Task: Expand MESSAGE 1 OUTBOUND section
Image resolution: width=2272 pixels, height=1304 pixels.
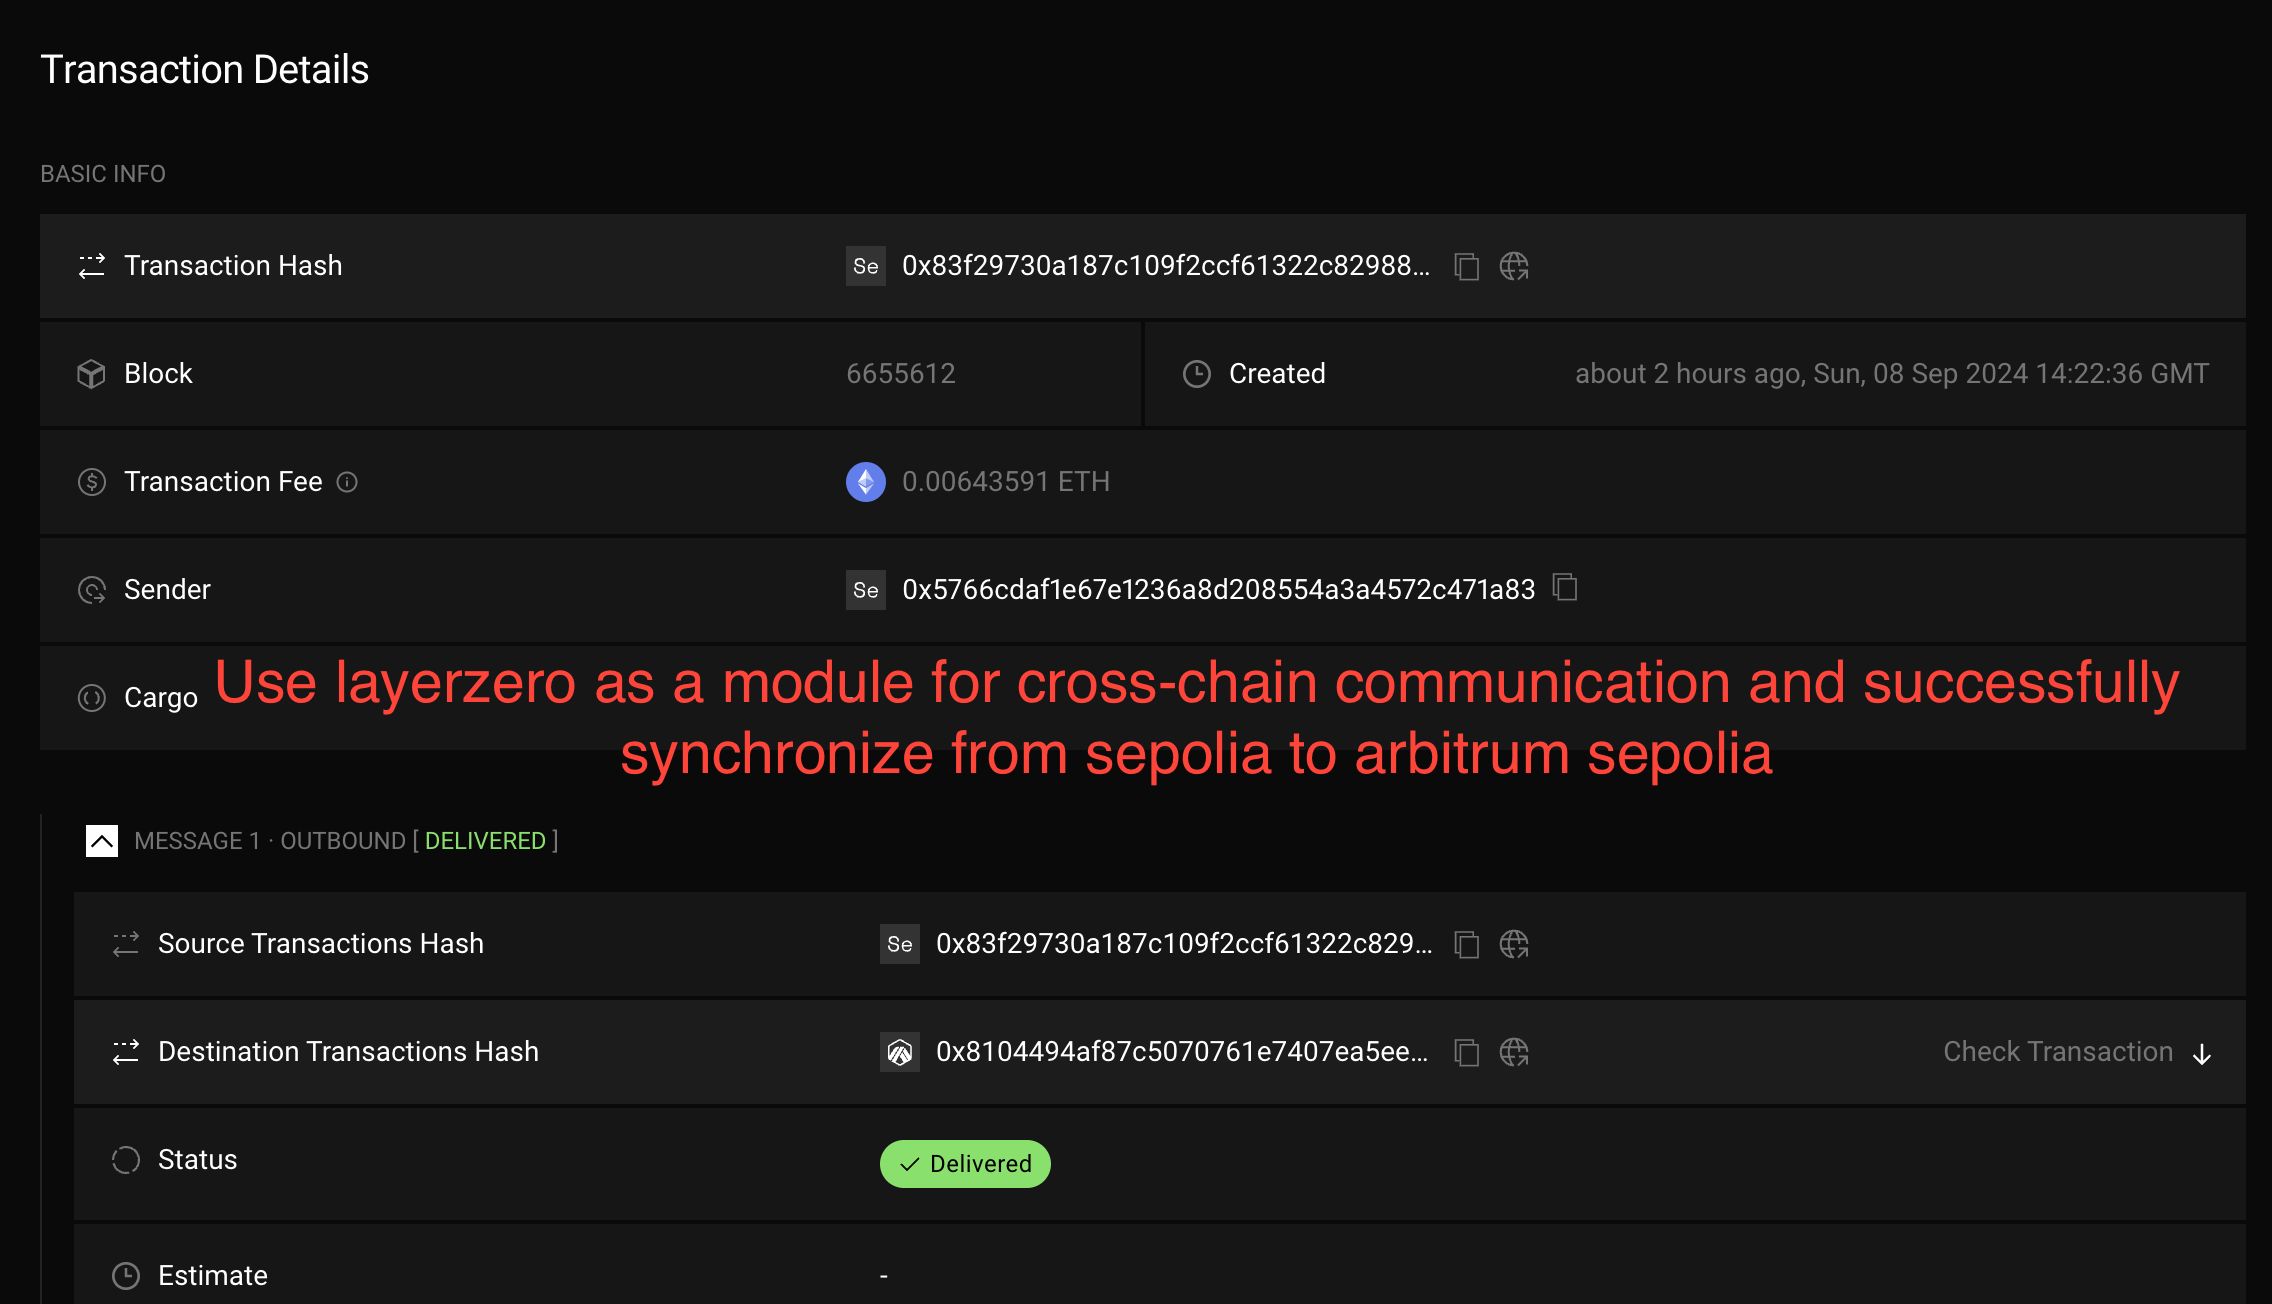Action: (x=98, y=839)
